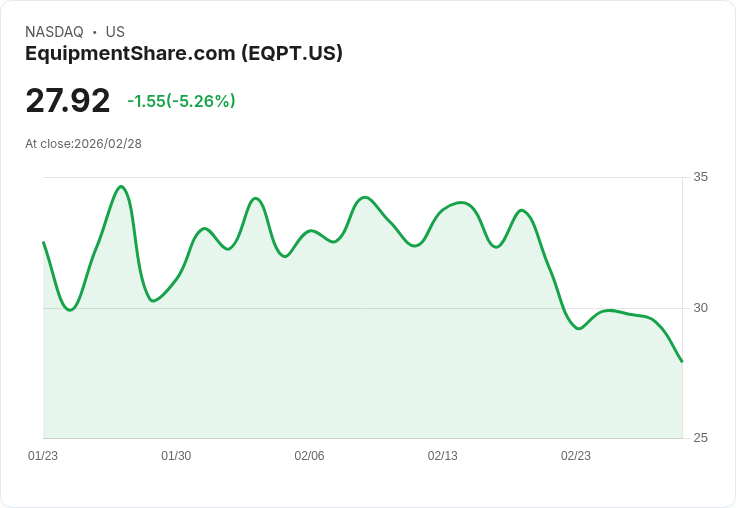Screen dimensions: 736x508
Task: Click the 02/23 date axis label
Action: coord(575,456)
